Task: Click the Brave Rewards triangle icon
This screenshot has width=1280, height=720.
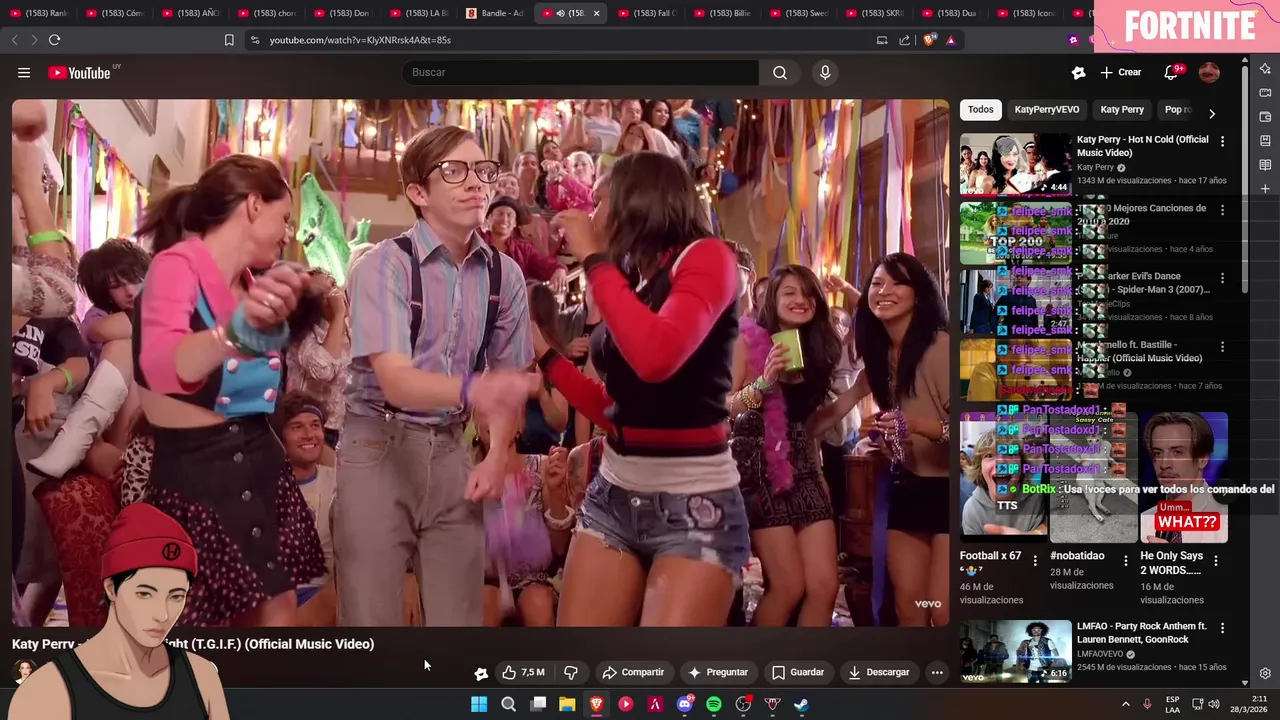Action: 951,40
